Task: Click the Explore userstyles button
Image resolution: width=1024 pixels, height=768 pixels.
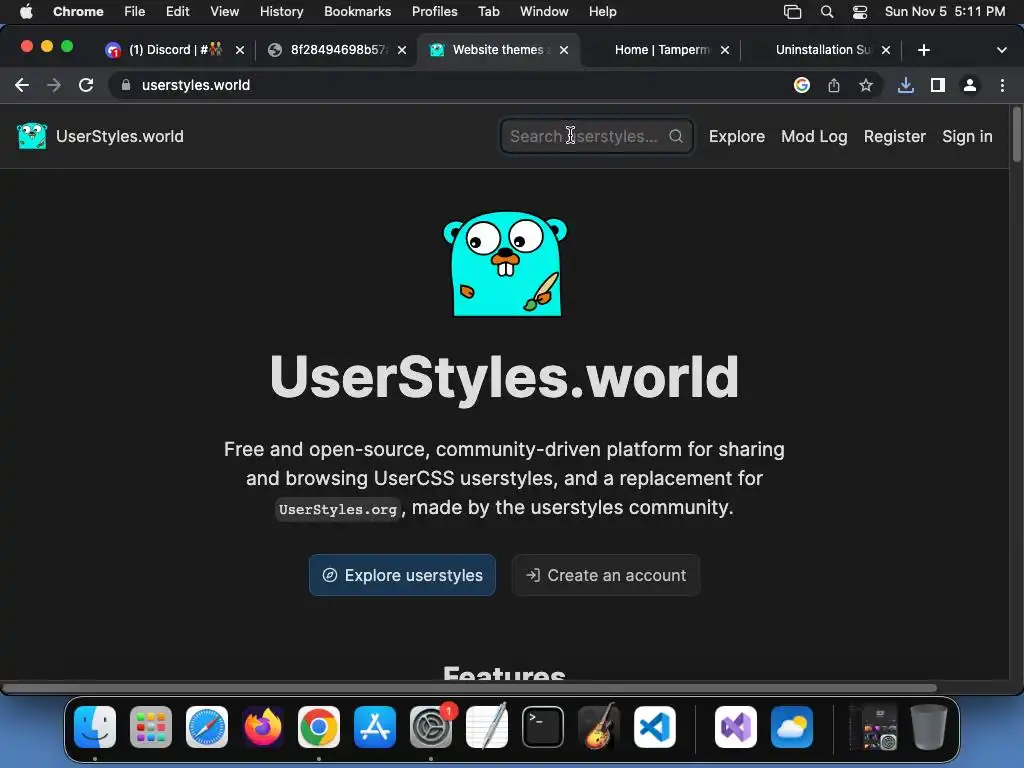Action: pyautogui.click(x=402, y=575)
